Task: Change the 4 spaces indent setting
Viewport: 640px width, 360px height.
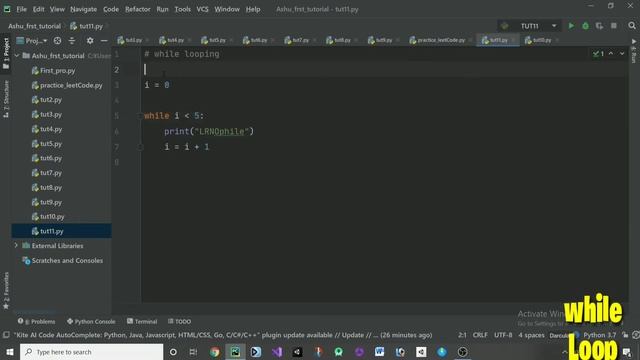Action: click(531, 335)
